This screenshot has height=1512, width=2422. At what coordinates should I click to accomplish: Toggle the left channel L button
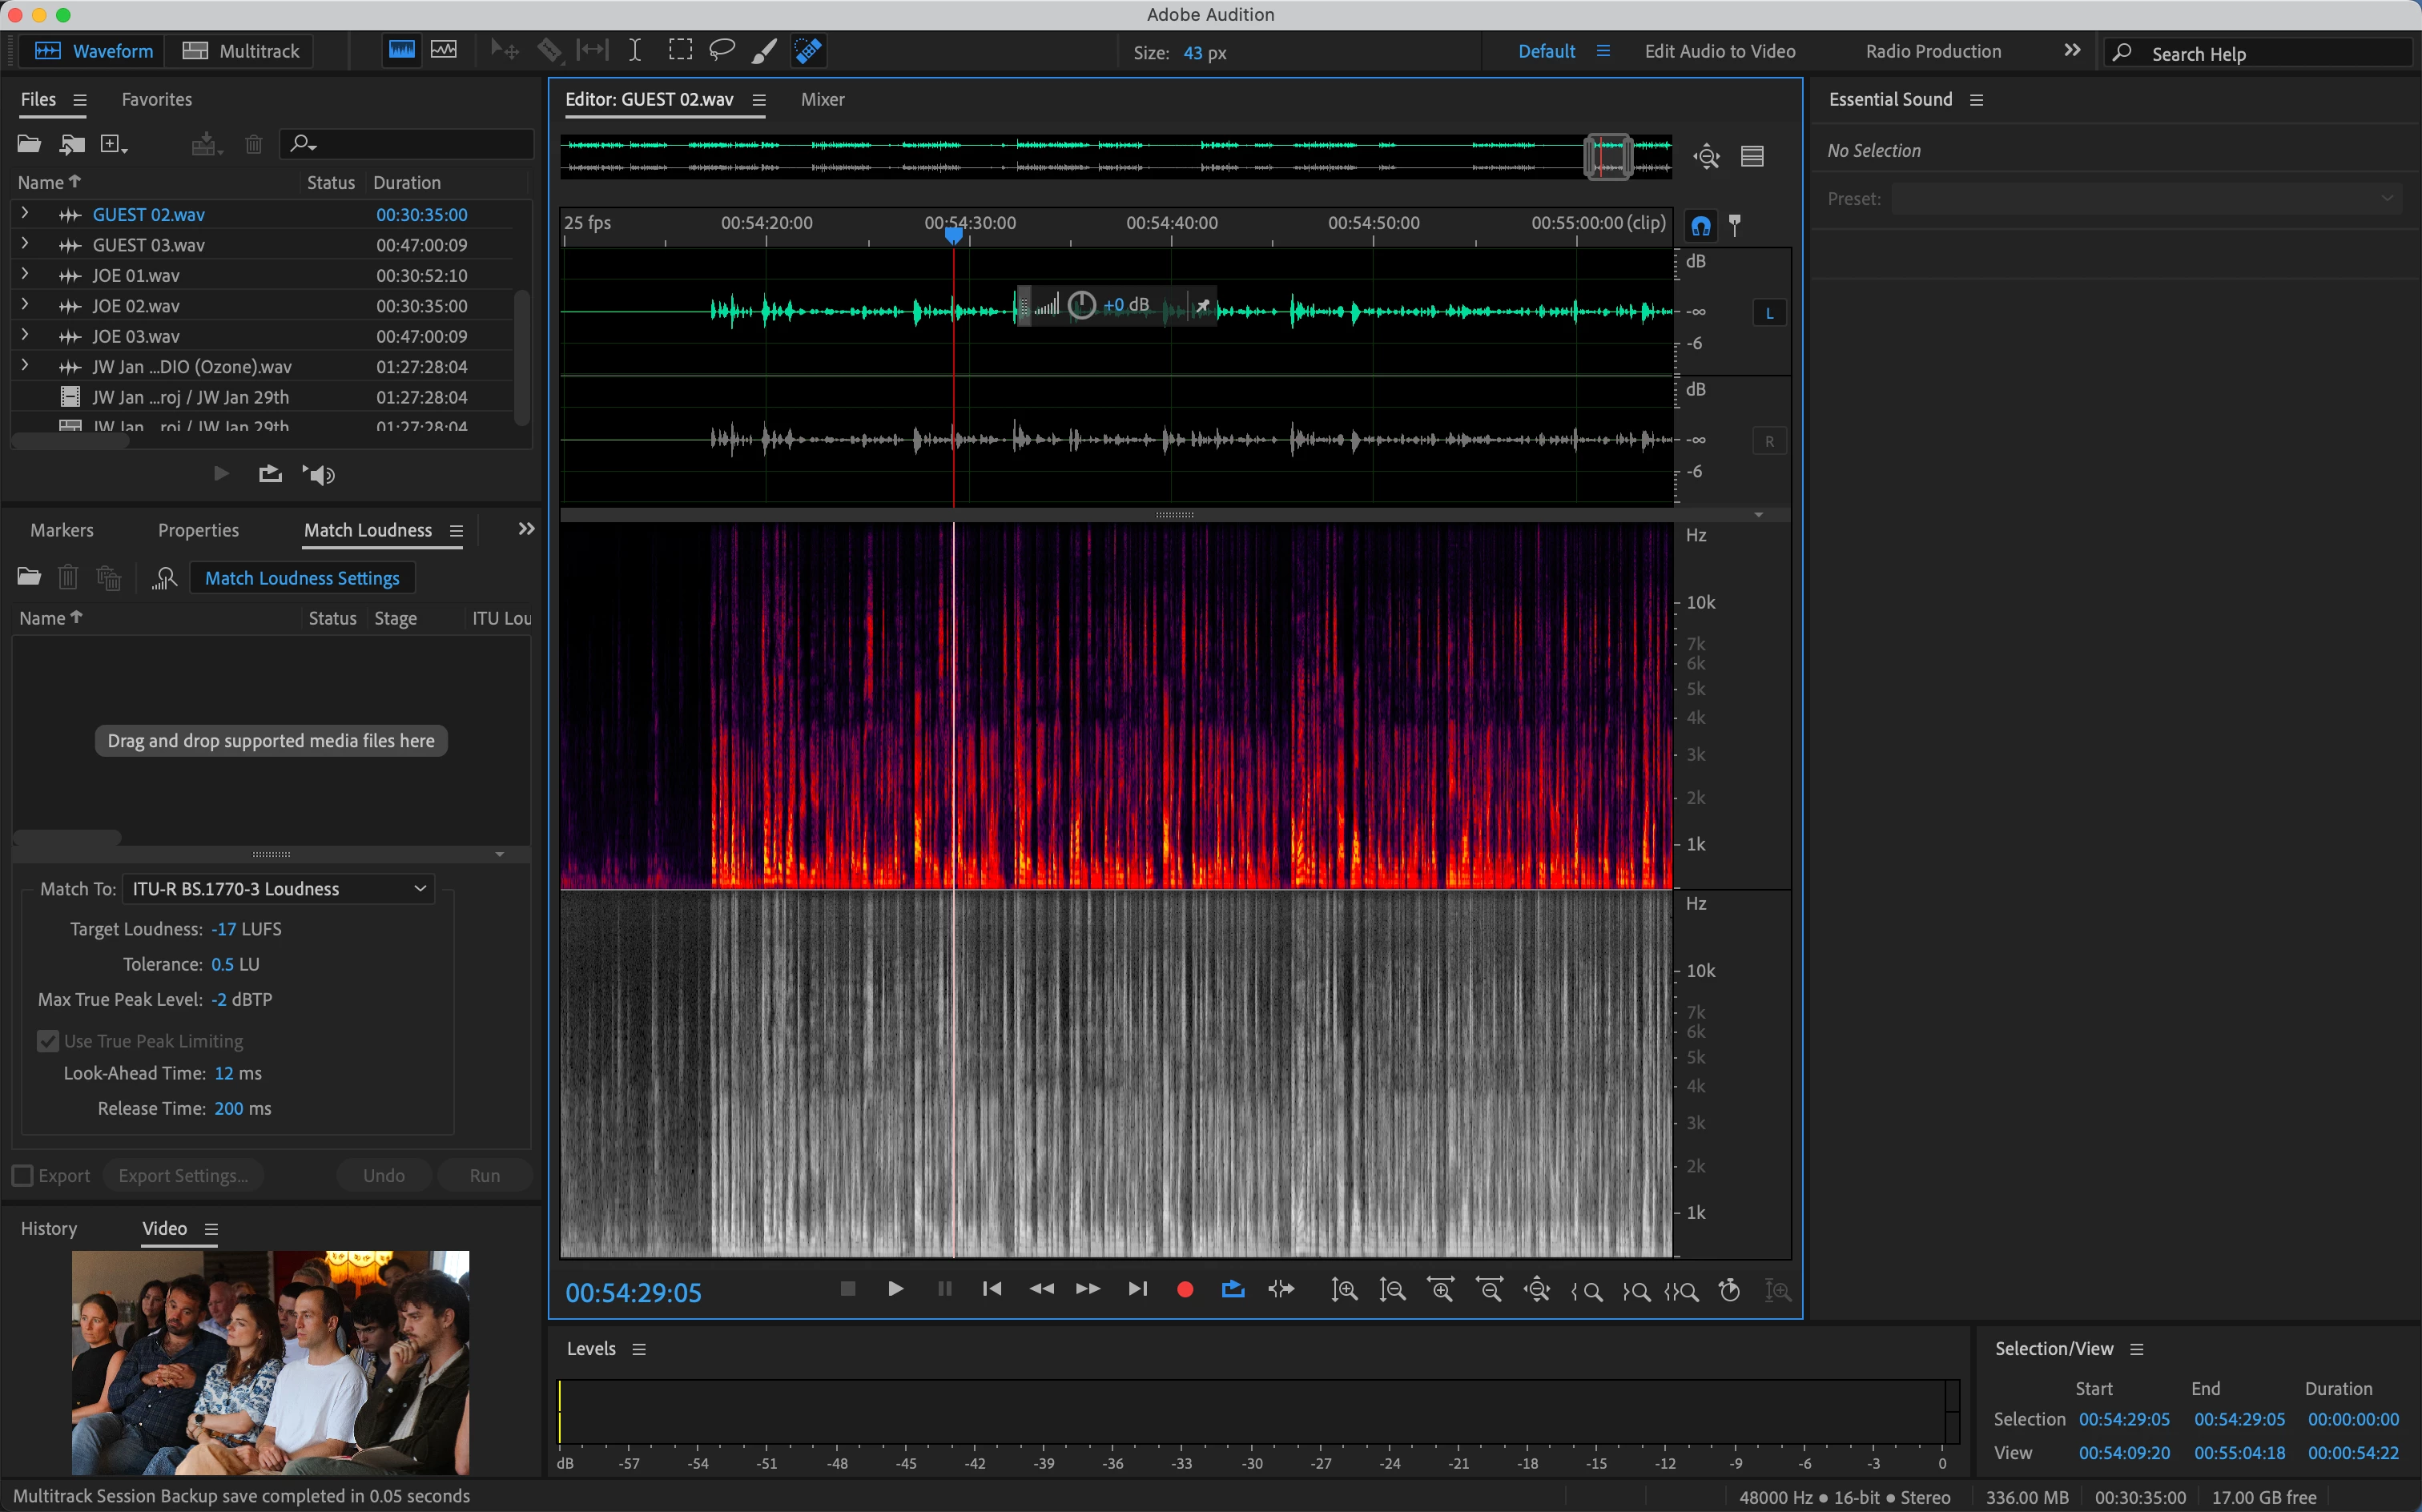point(1769,313)
